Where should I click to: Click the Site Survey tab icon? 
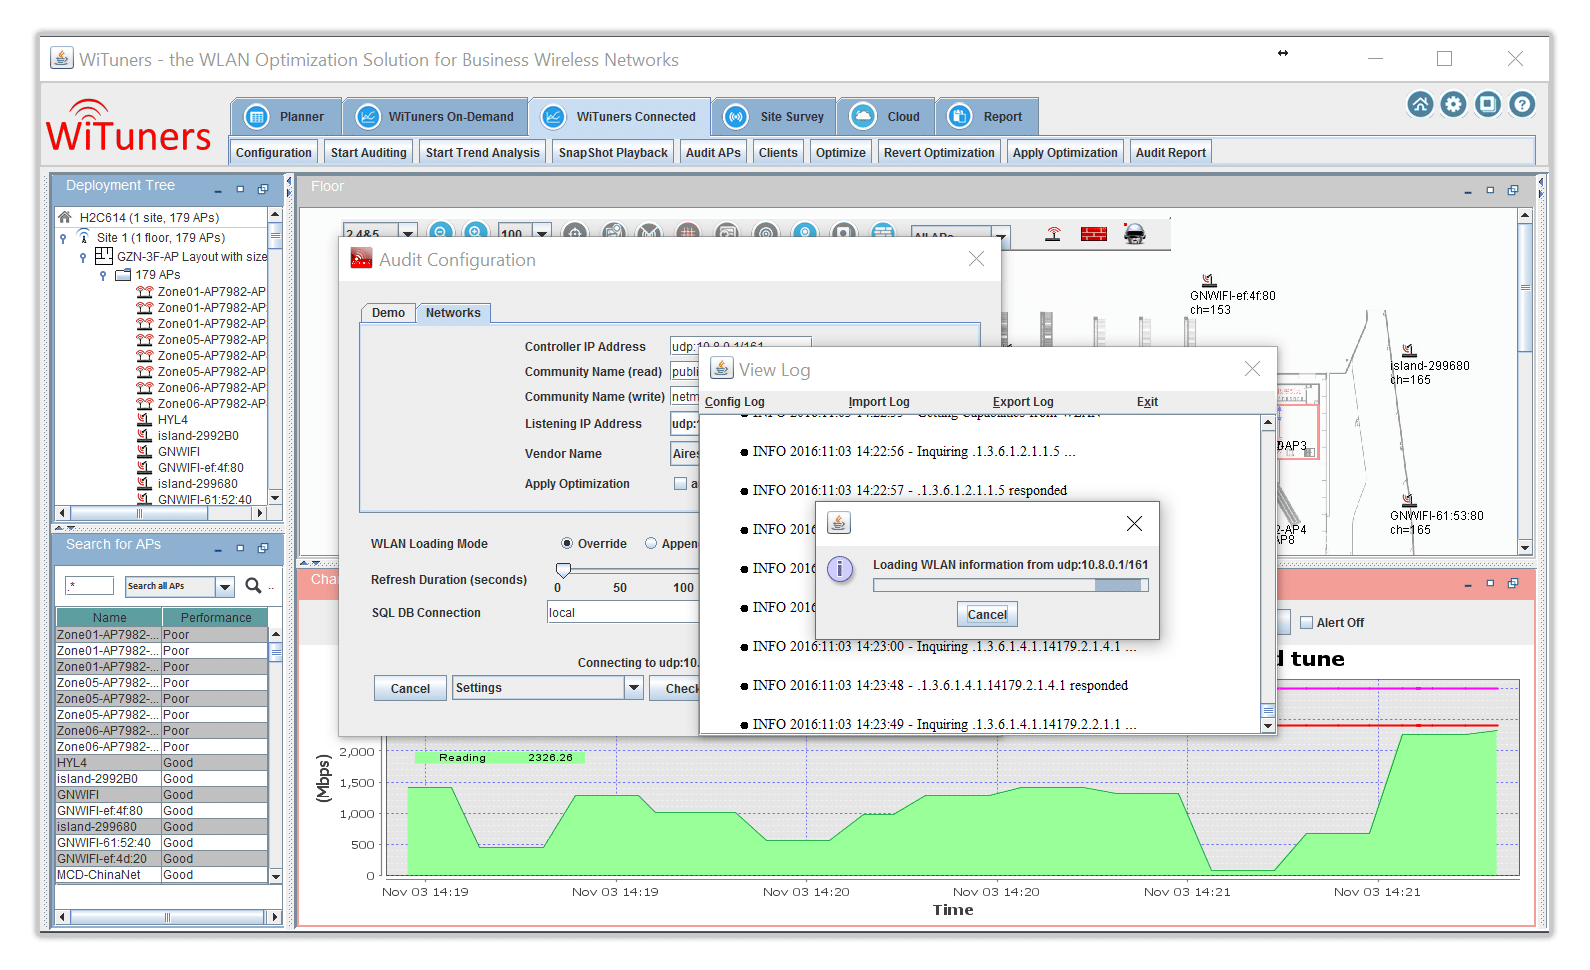736,117
